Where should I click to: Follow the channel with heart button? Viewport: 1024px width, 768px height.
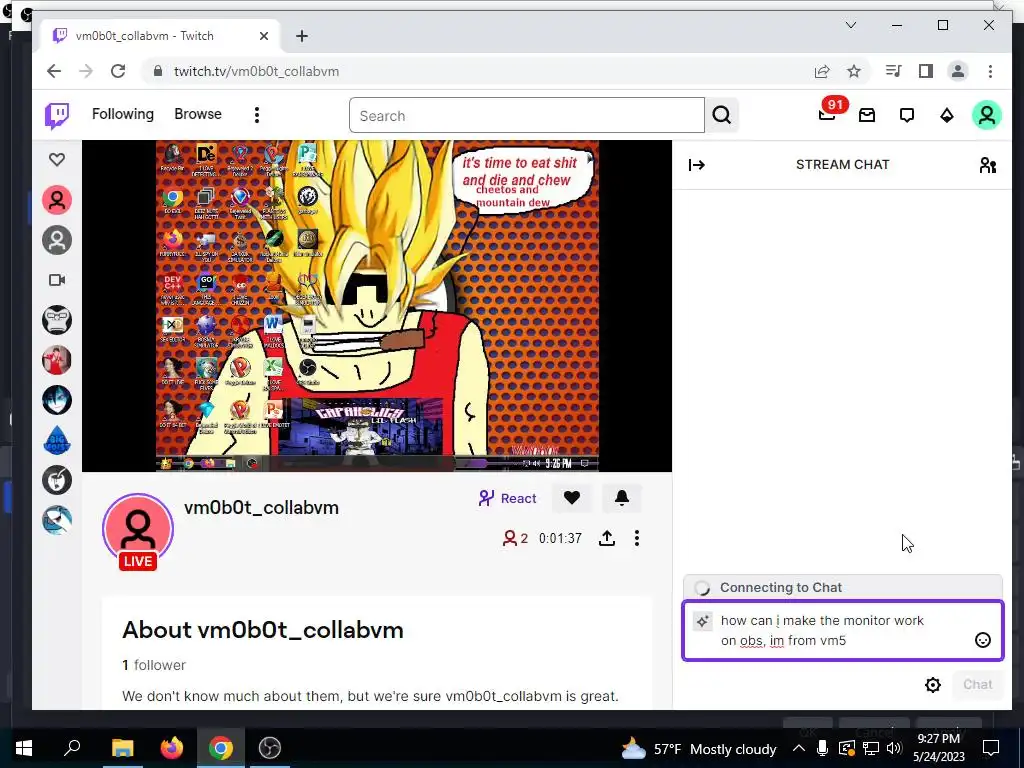pos(572,498)
